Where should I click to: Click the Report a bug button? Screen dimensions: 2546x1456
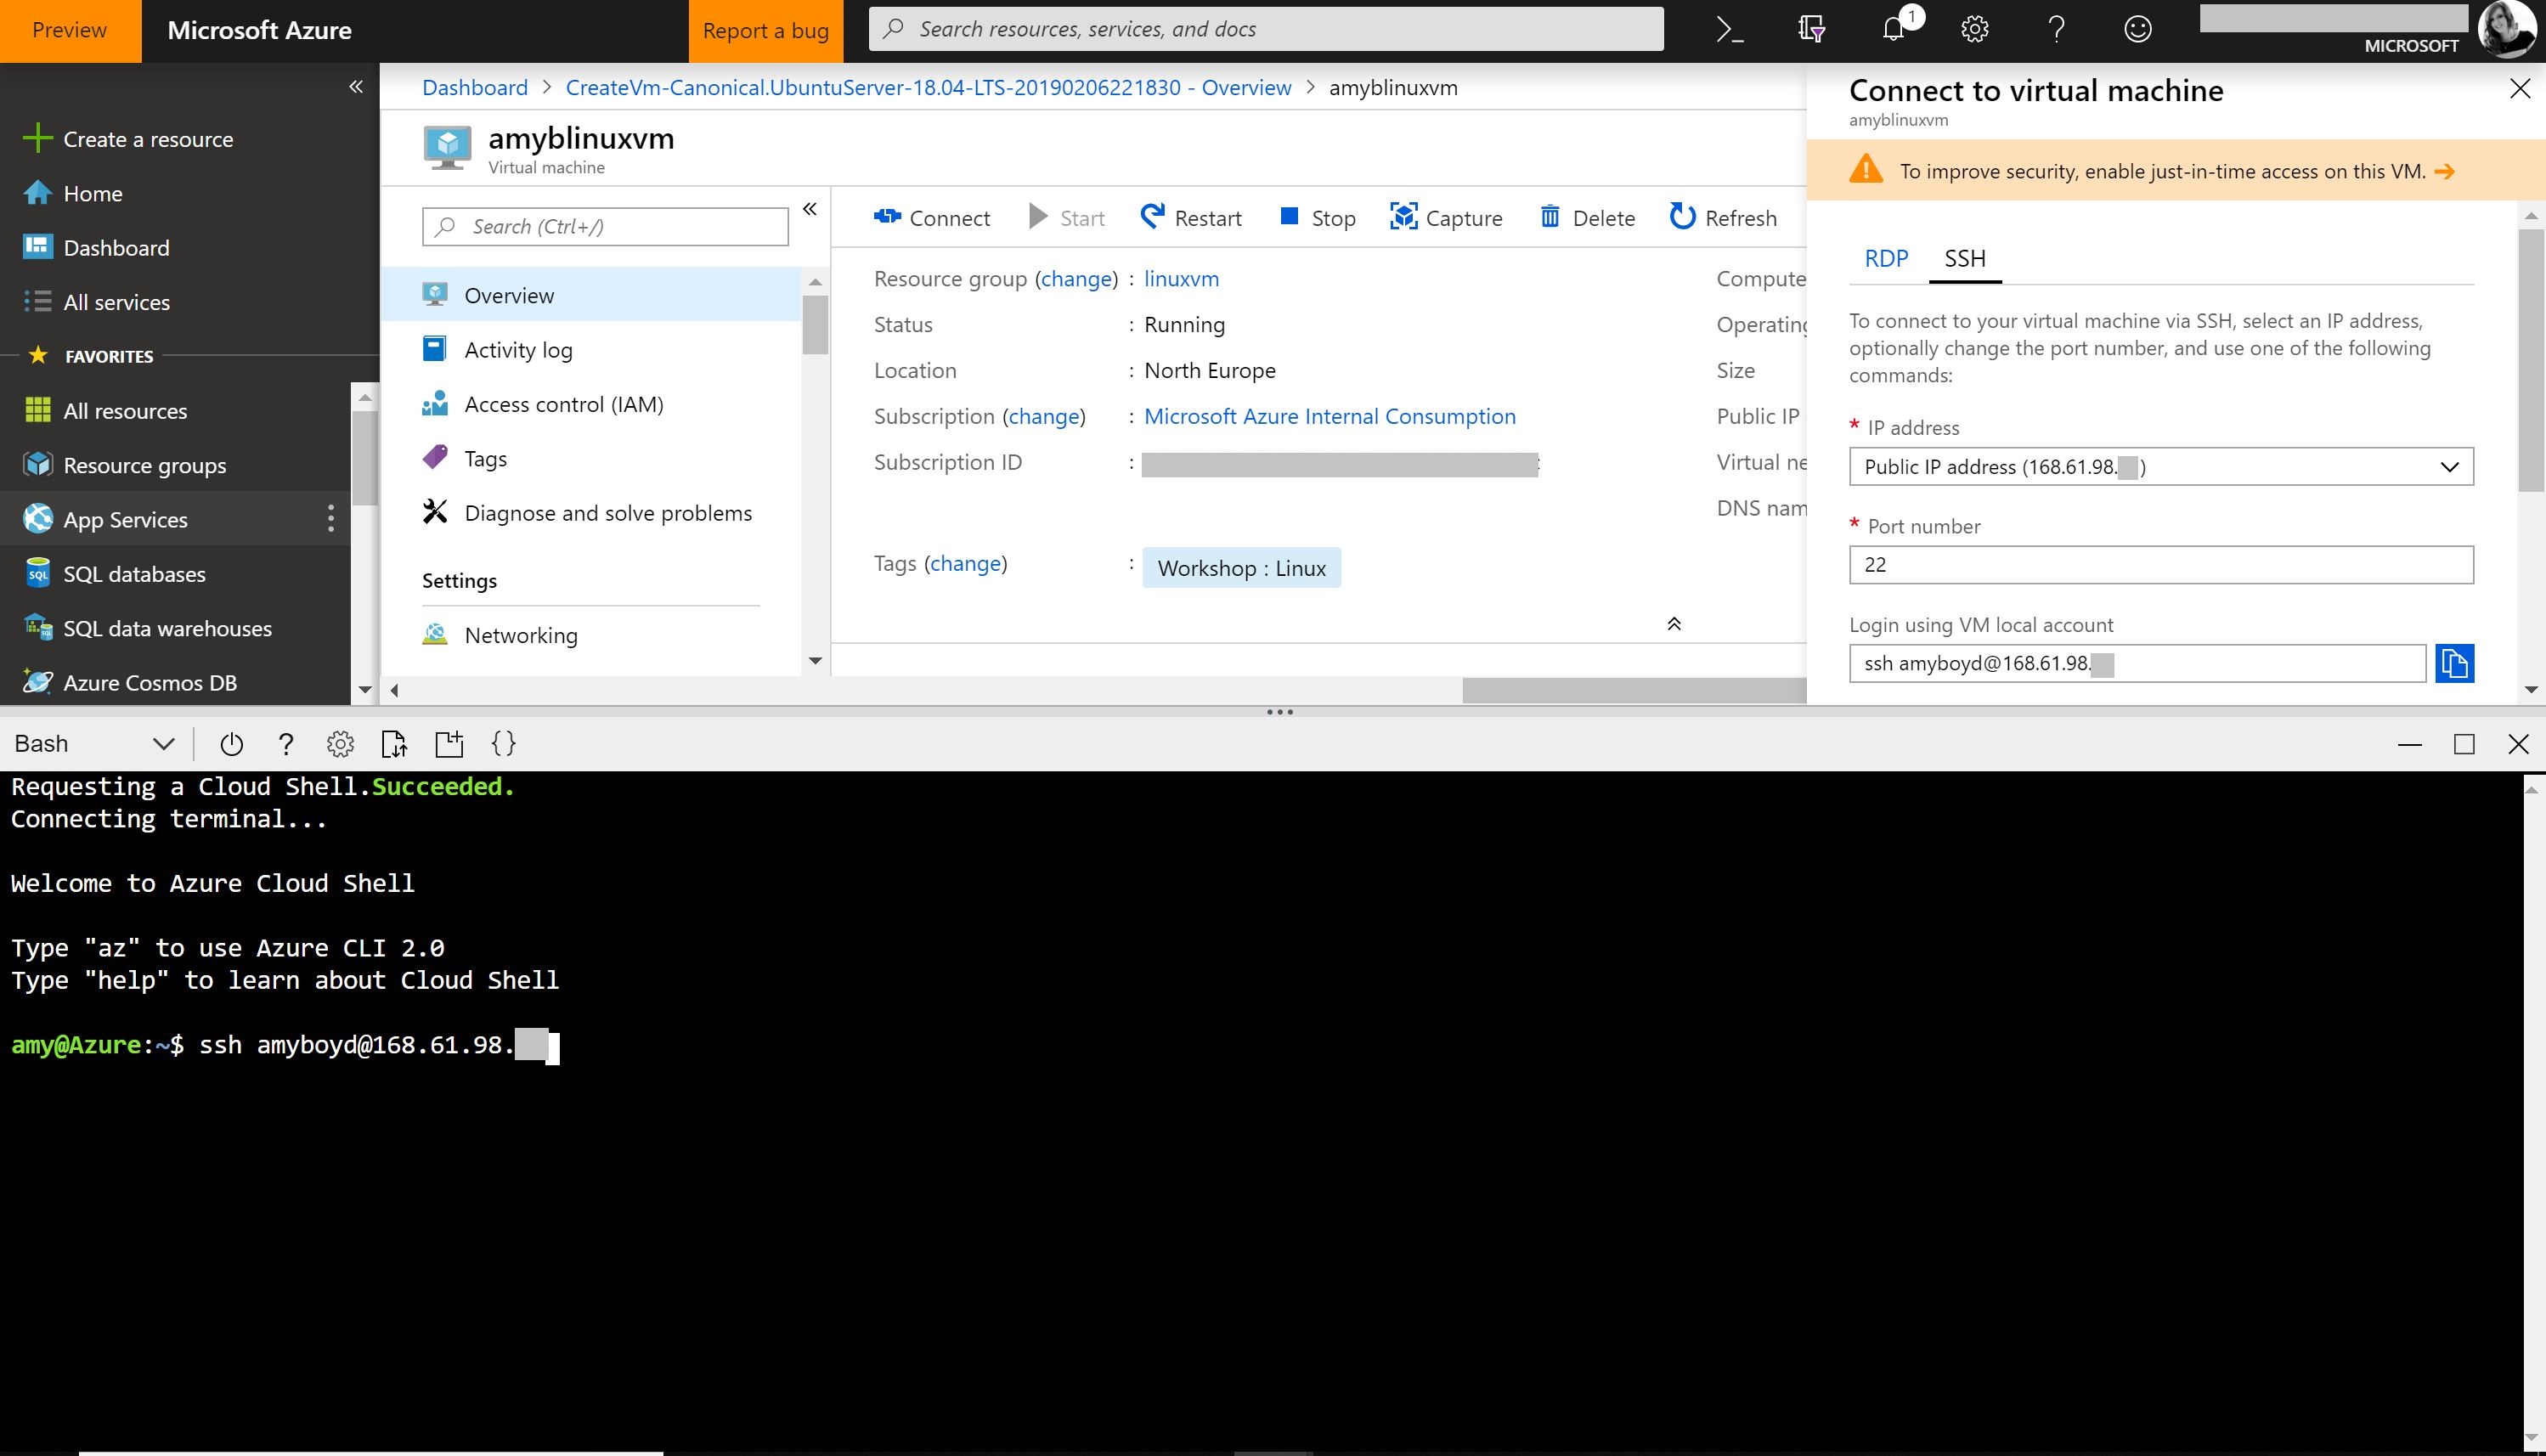tap(765, 31)
